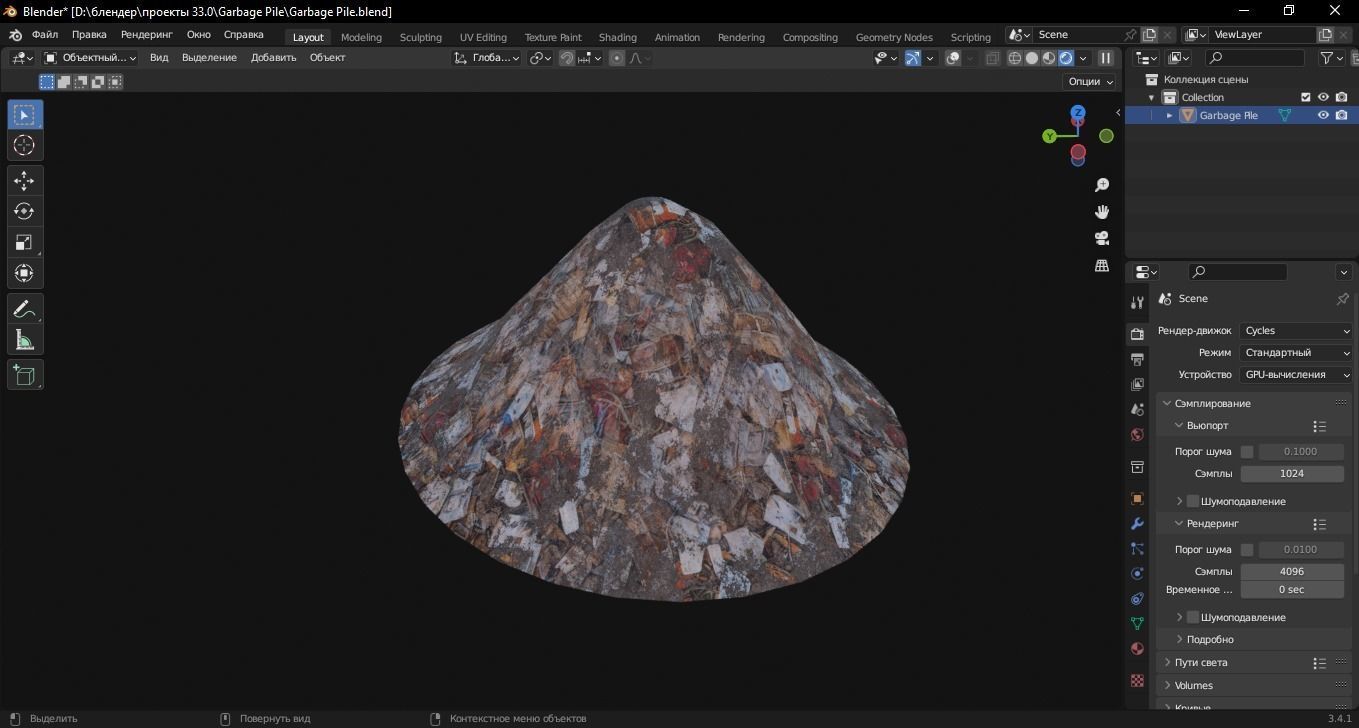The width and height of the screenshot is (1359, 728).
Task: Open the Object Data mesh tab
Action: (x=1137, y=623)
